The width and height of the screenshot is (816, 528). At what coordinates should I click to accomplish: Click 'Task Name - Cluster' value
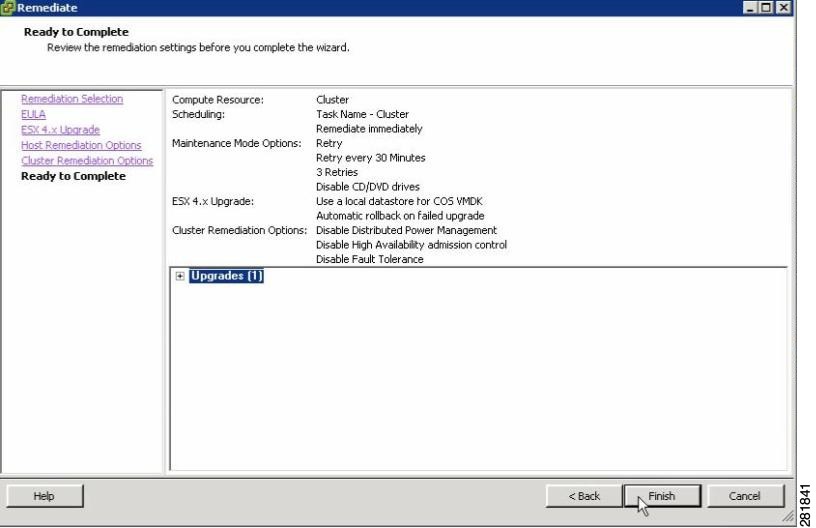point(362,114)
